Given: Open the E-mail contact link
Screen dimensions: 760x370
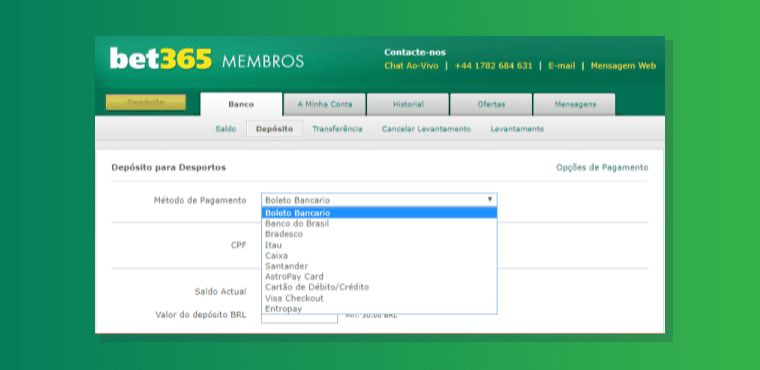Looking at the screenshot, I should 561,66.
